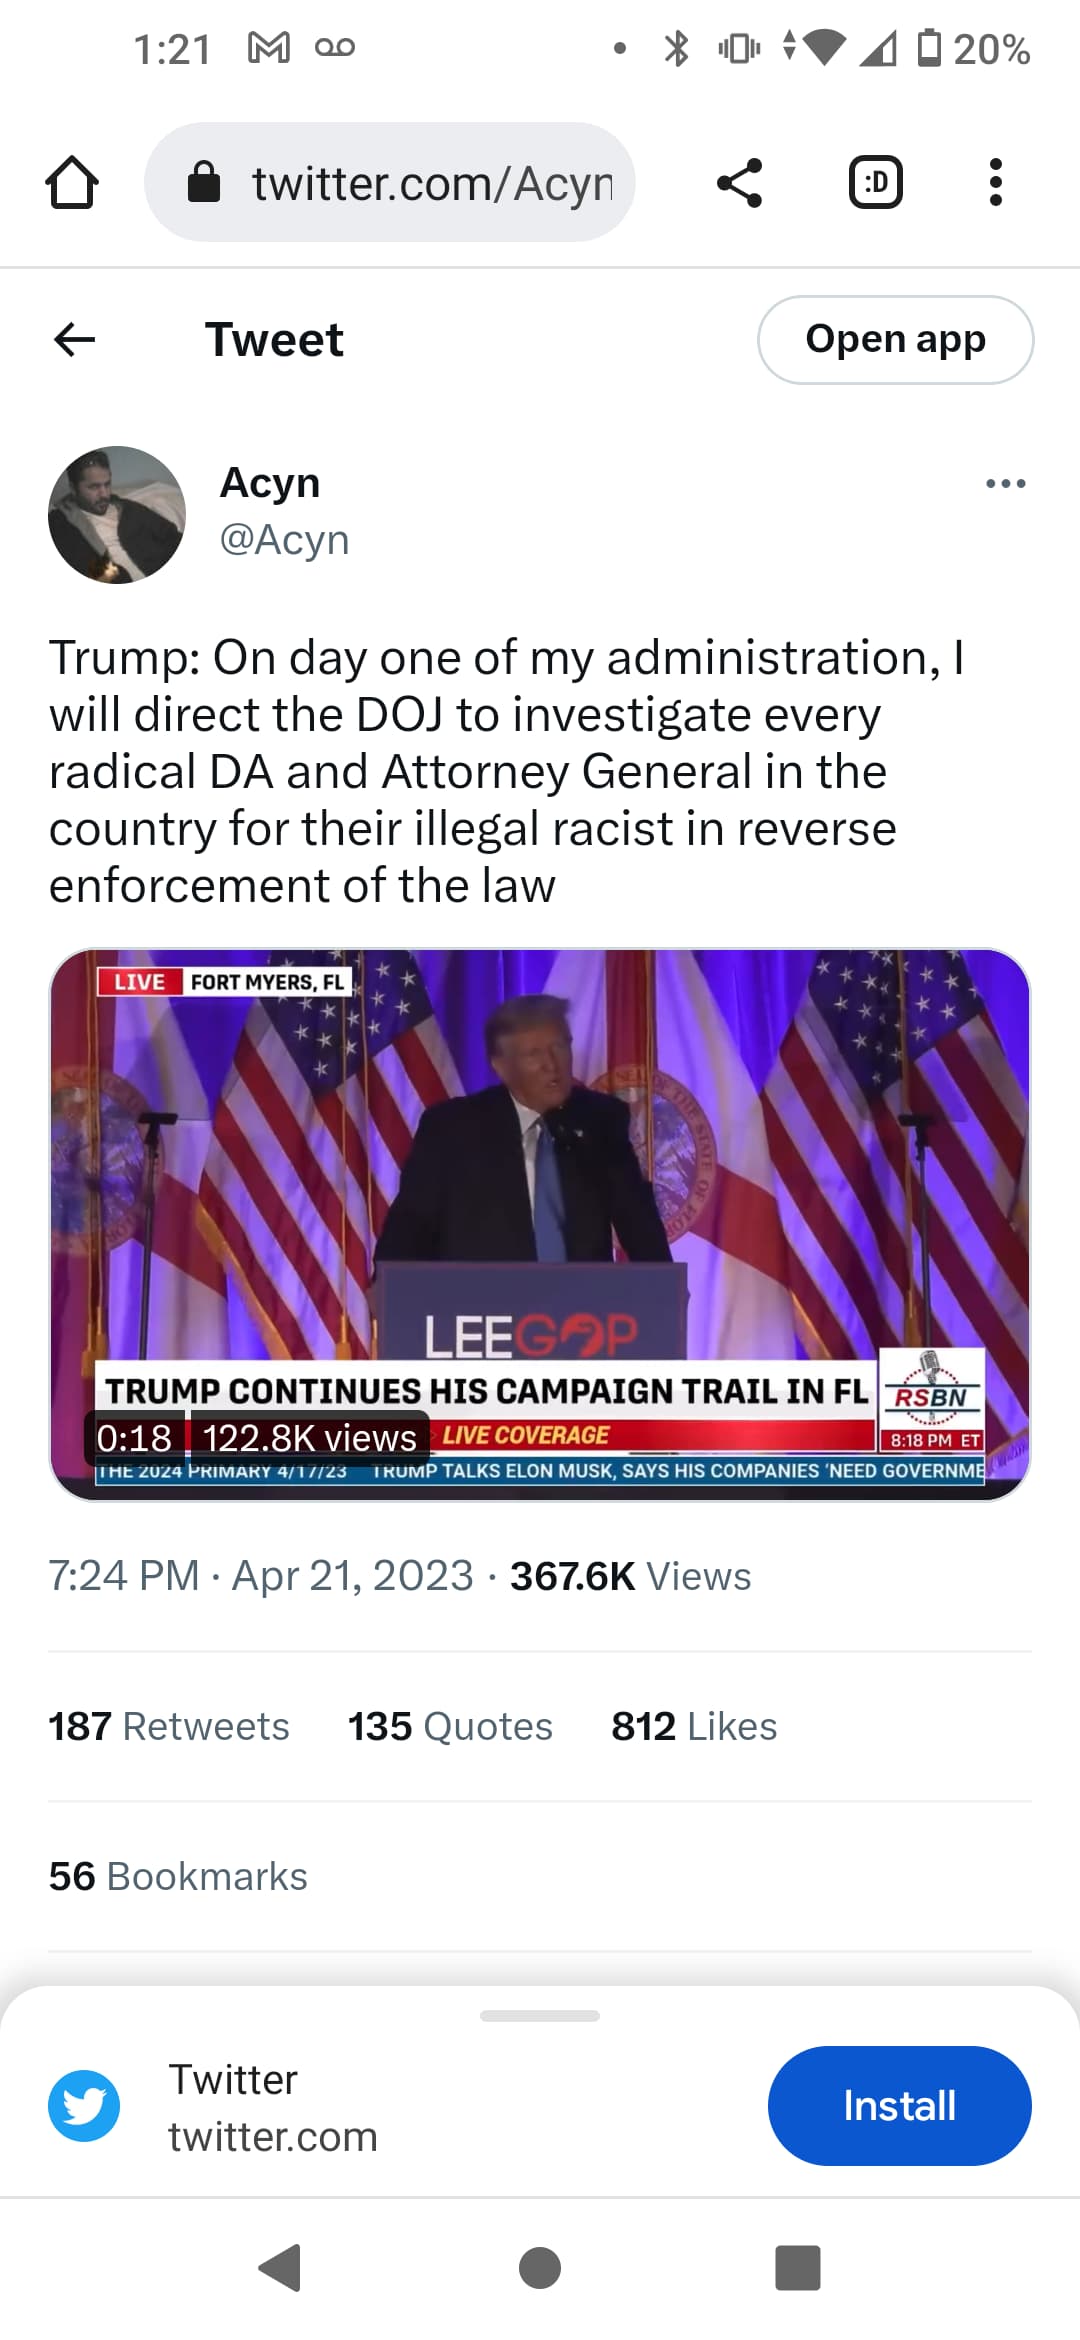This screenshot has width=1080, height=2340.
Task: Open the @Acyn handle link
Action: pos(284,540)
